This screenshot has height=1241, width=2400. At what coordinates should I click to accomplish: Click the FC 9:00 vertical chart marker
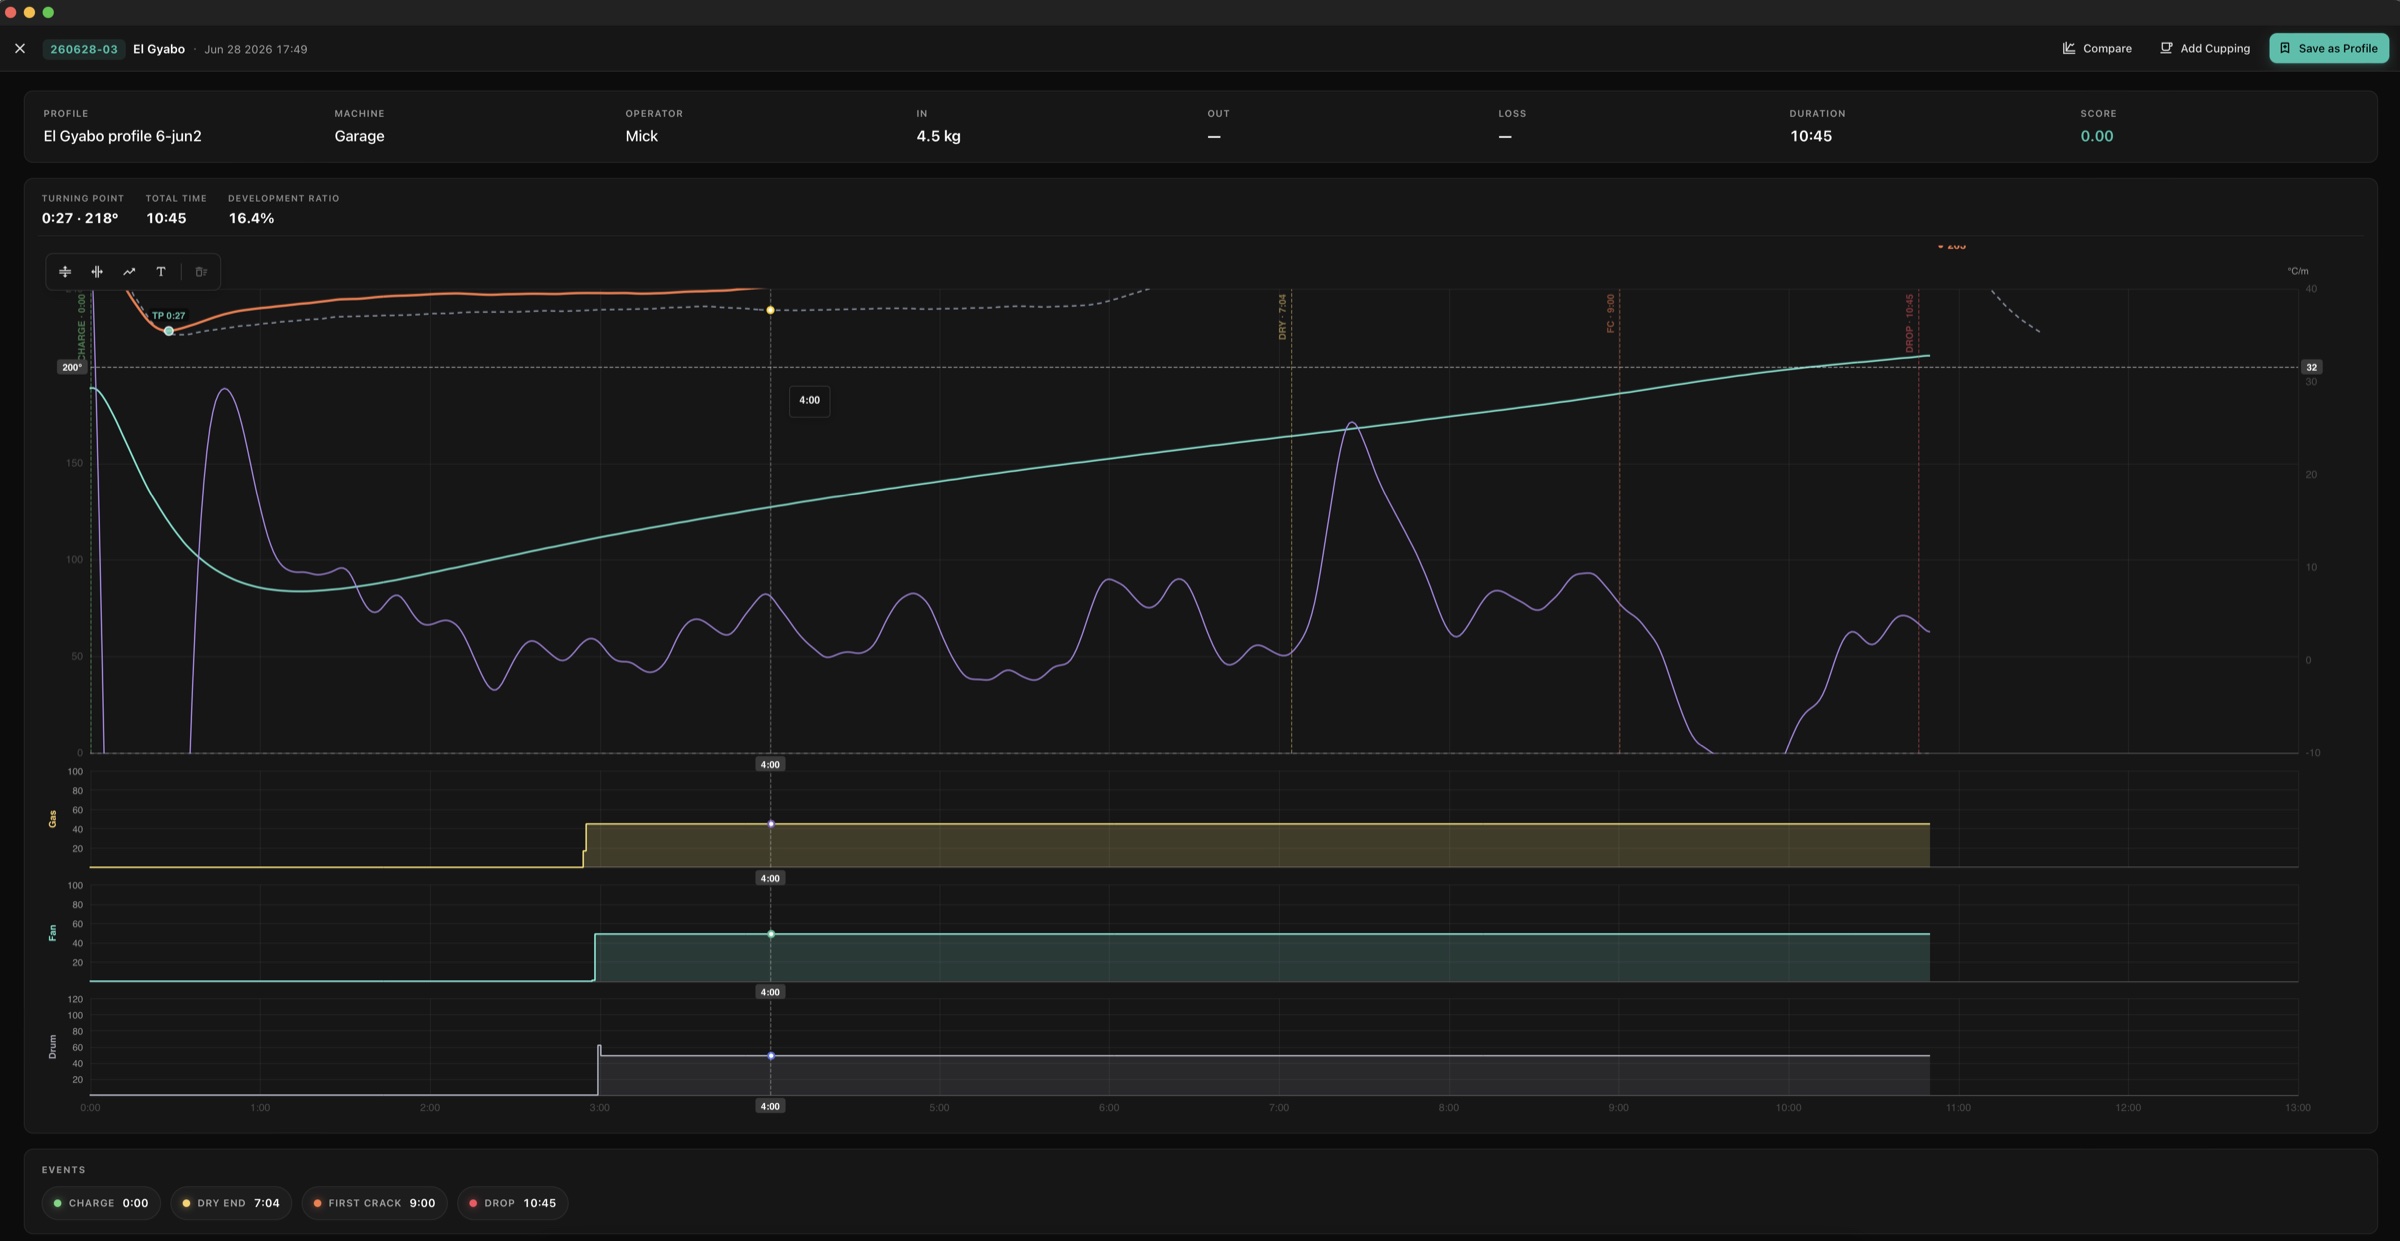(1610, 314)
